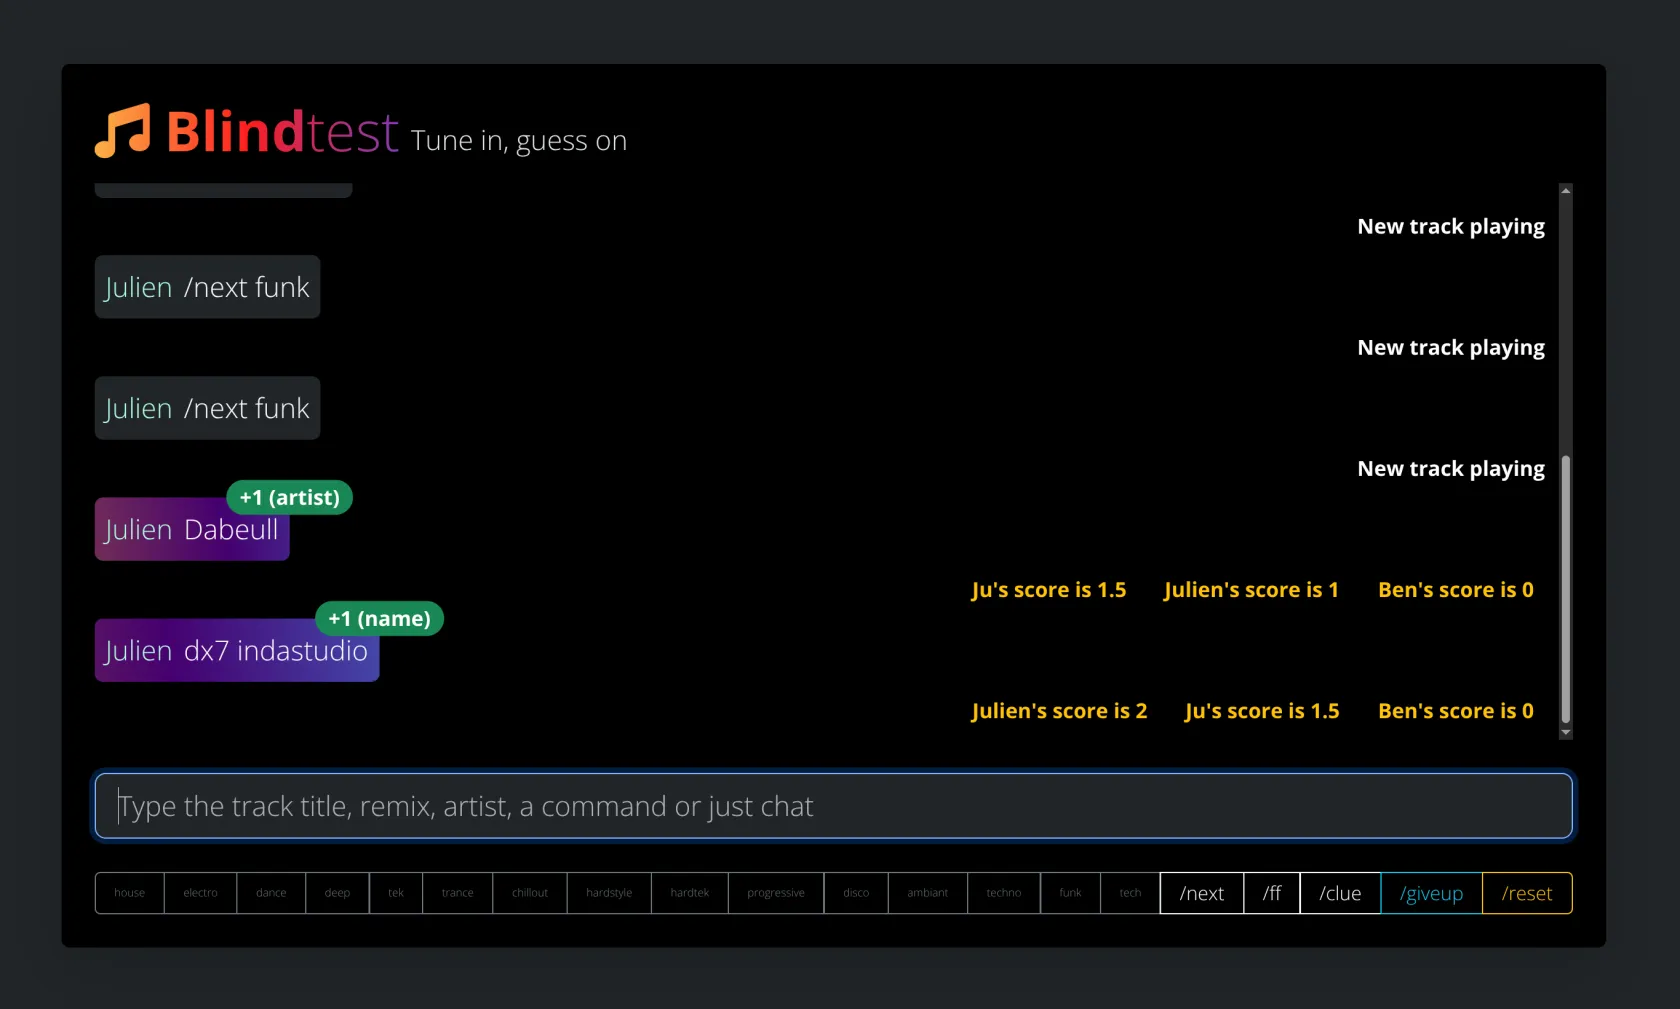This screenshot has width=1680, height=1009.
Task: Click the /giveup command button
Action: pos(1431,893)
